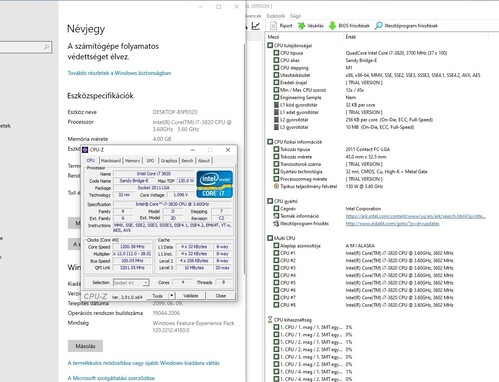This screenshot has height=382, width=499.
Task: Switch to the Bench tab in CPU-Z
Action: 187,161
